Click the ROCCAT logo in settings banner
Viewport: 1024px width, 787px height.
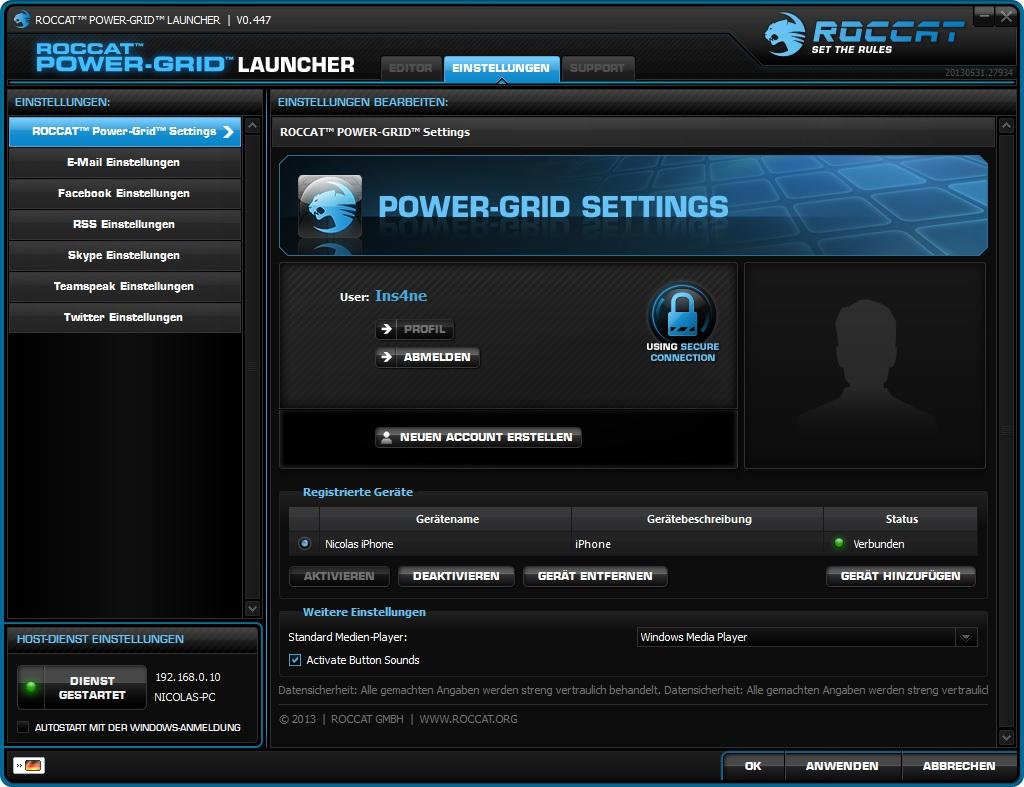(330, 206)
